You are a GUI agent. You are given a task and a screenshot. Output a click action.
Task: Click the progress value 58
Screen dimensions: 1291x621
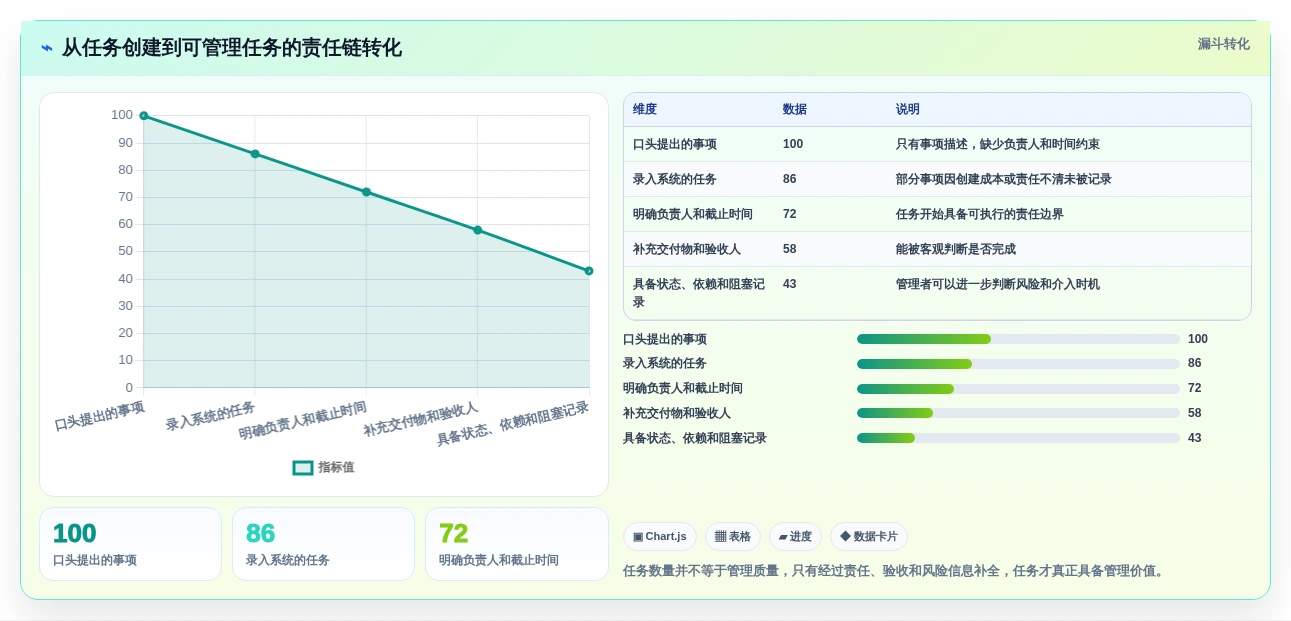(x=1195, y=413)
